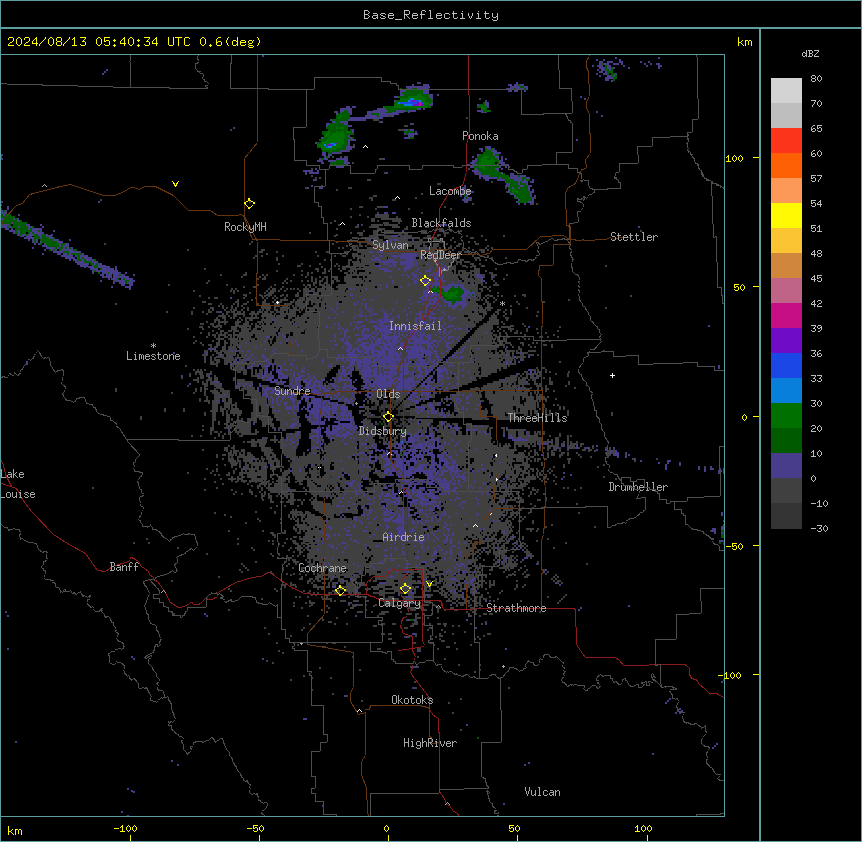The width and height of the screenshot is (862, 842).
Task: Click the HighRiver town label
Action: tap(430, 743)
